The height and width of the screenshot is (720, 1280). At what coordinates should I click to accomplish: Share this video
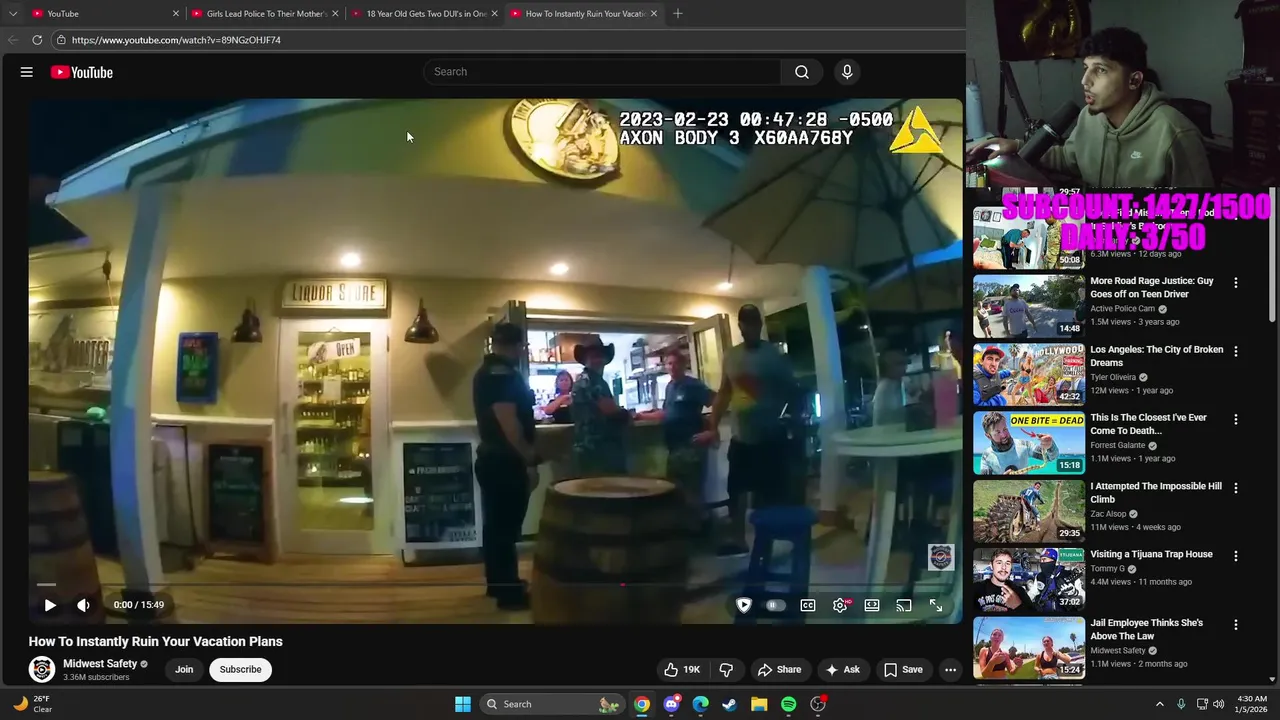tap(779, 670)
